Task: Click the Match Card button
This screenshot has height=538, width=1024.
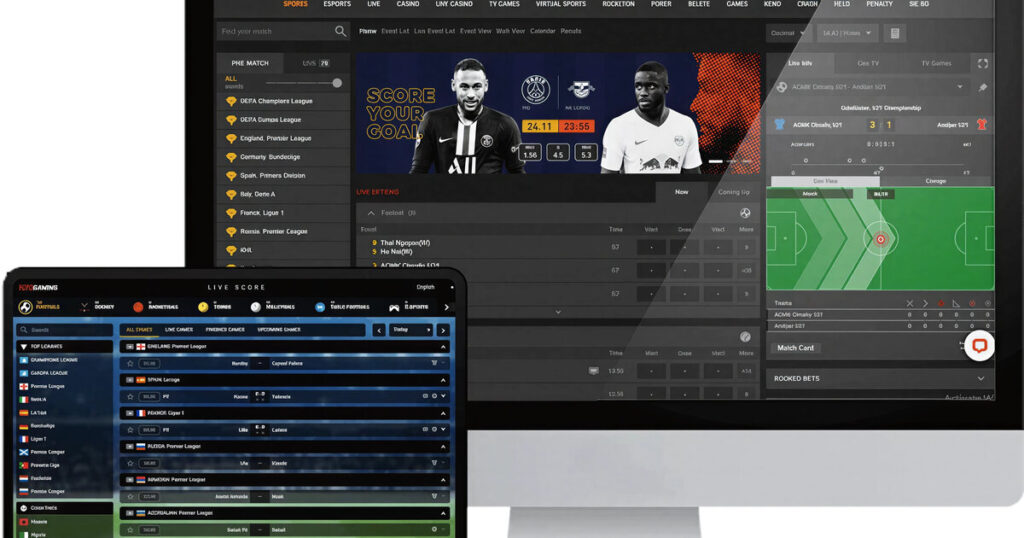Action: (796, 348)
